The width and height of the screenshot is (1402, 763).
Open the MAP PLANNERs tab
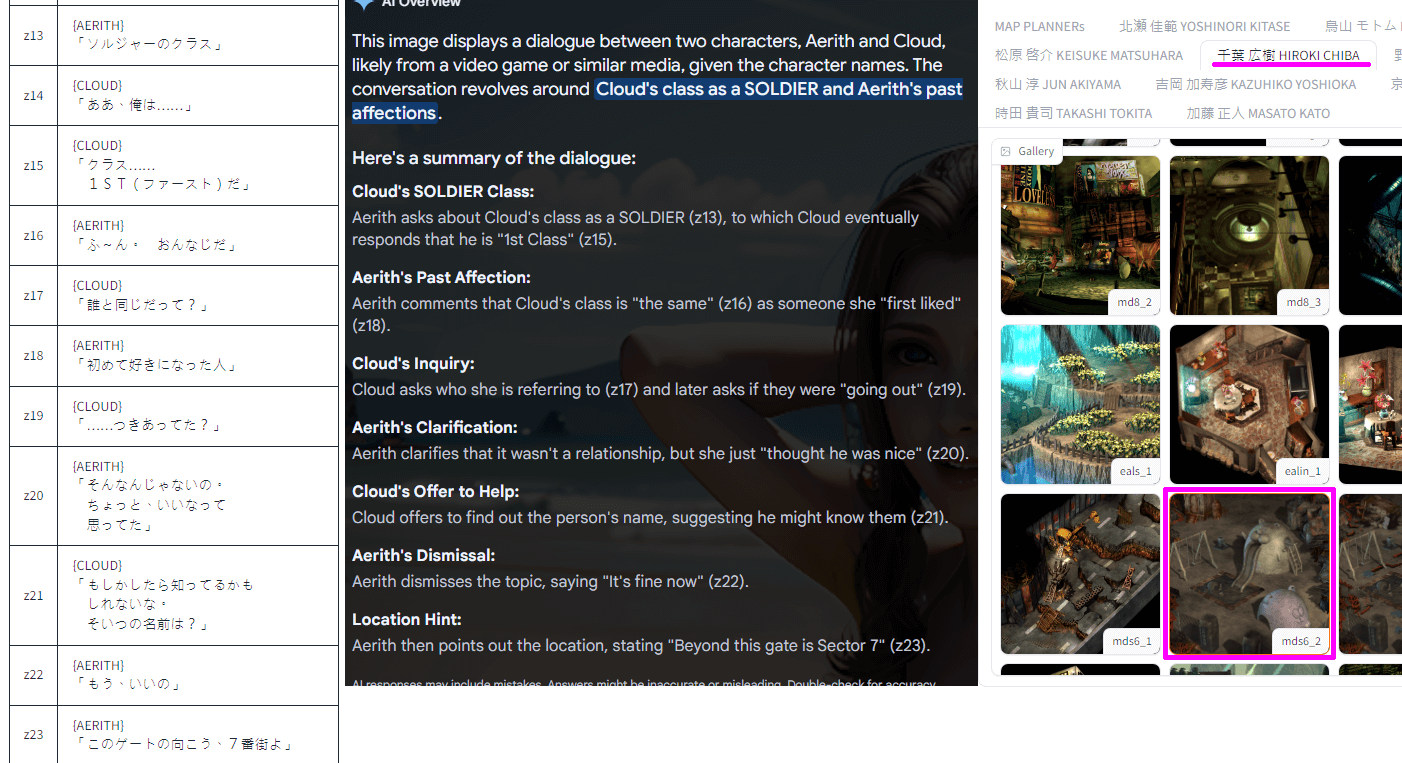[1039, 26]
